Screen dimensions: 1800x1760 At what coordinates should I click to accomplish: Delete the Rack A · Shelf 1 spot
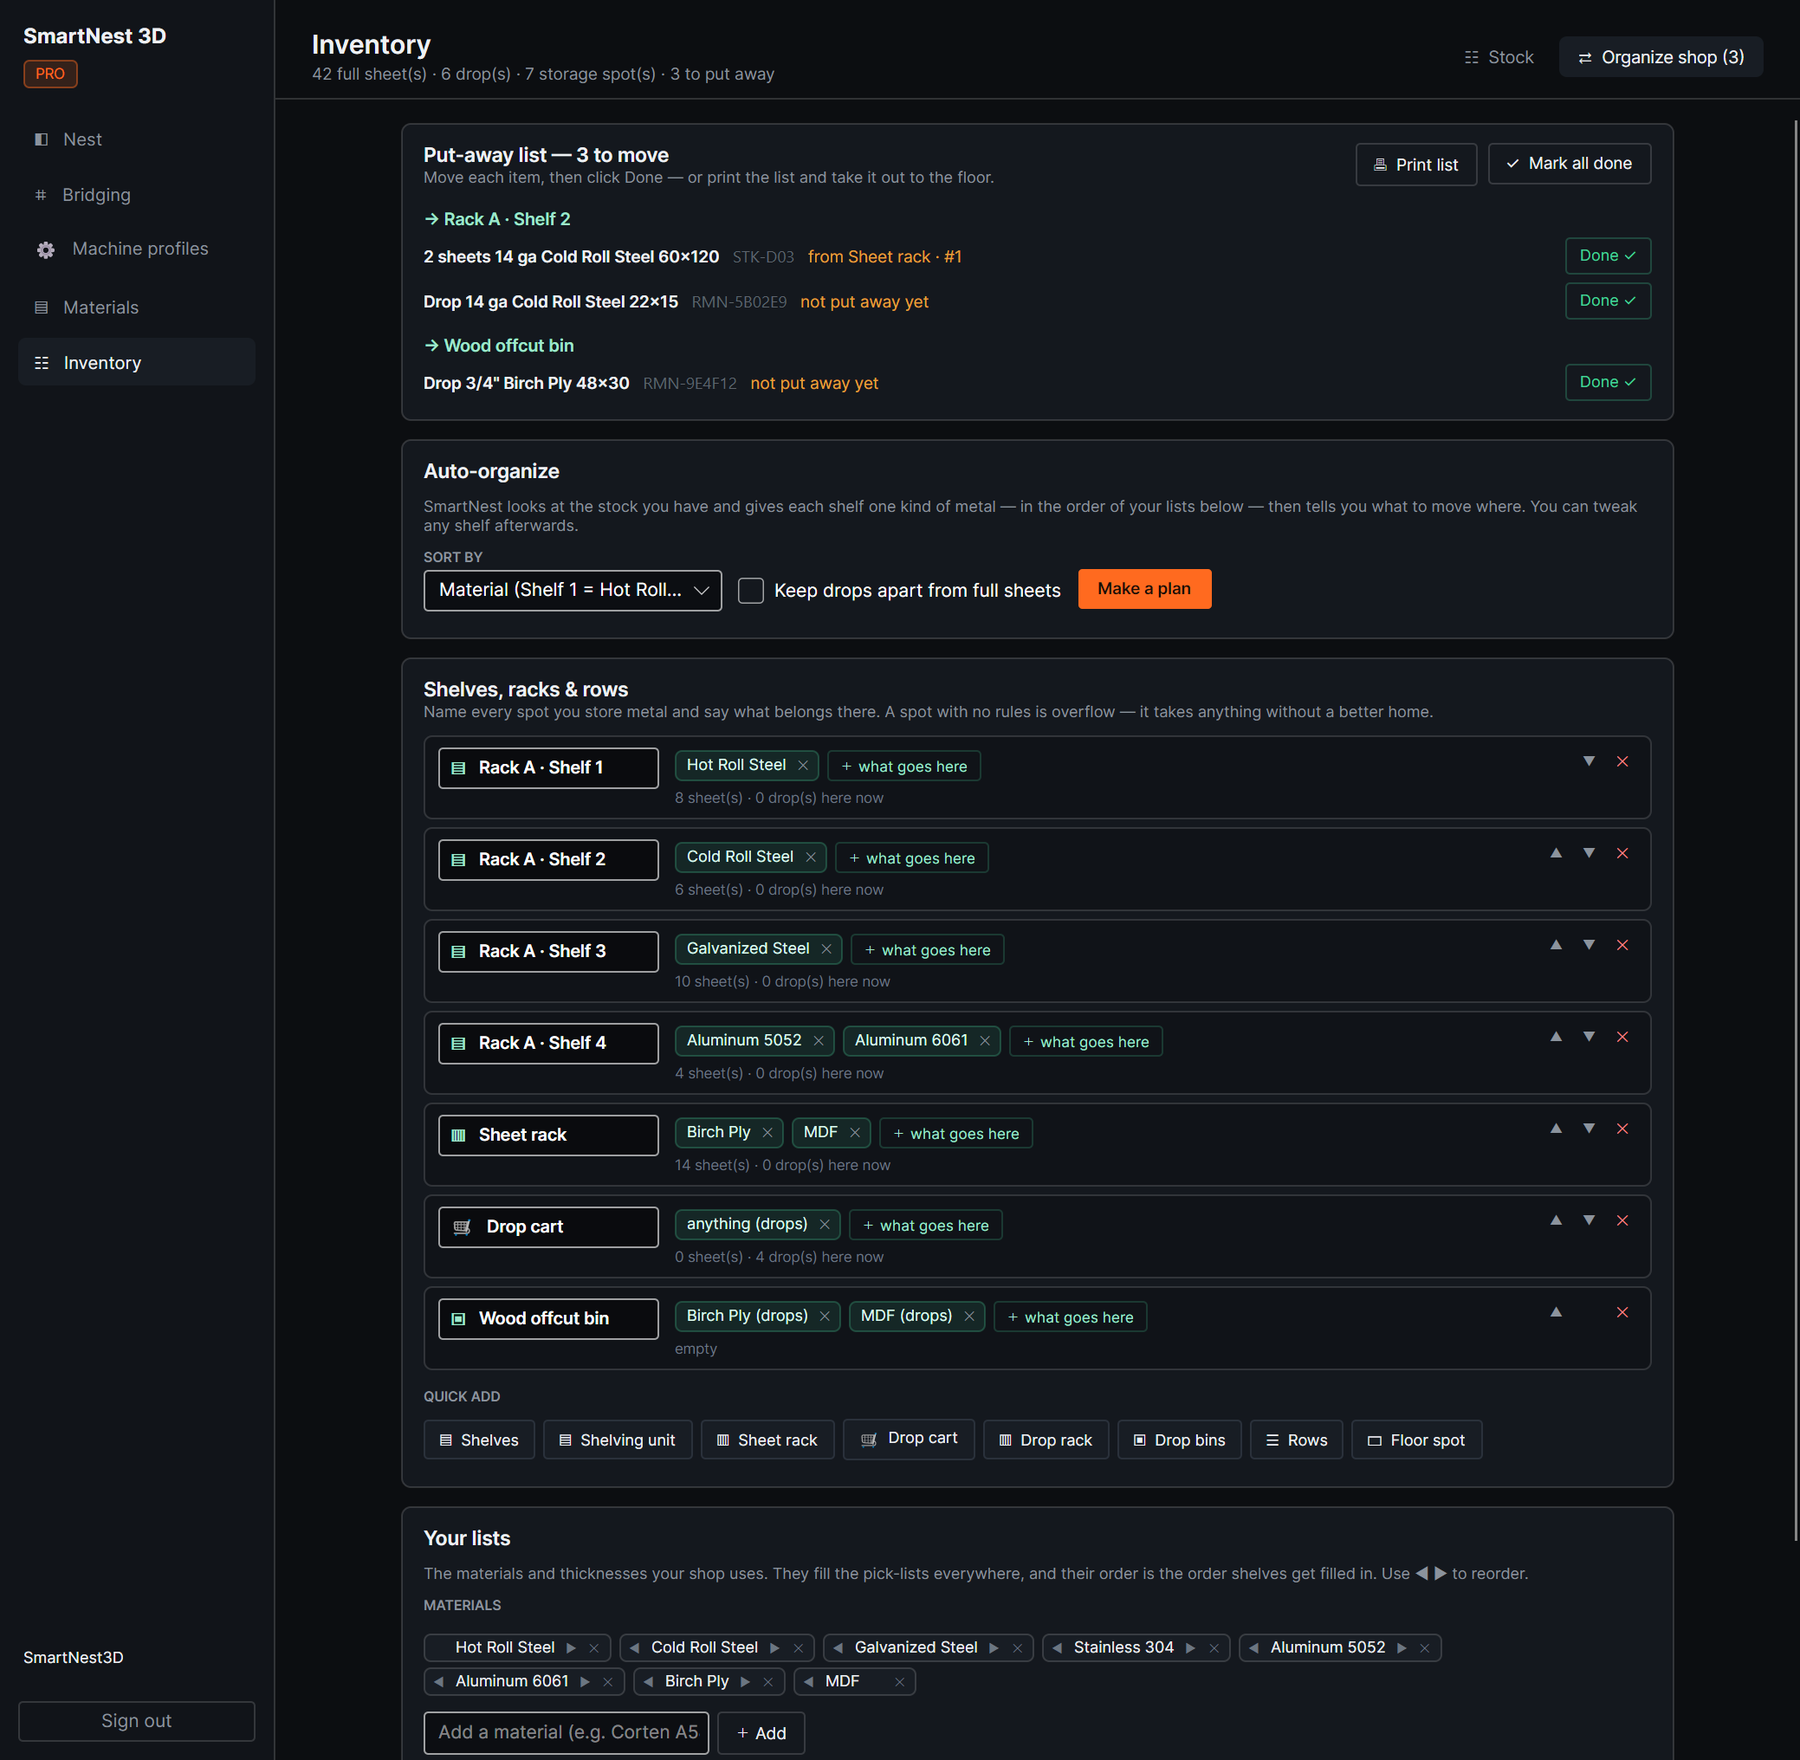click(1622, 762)
